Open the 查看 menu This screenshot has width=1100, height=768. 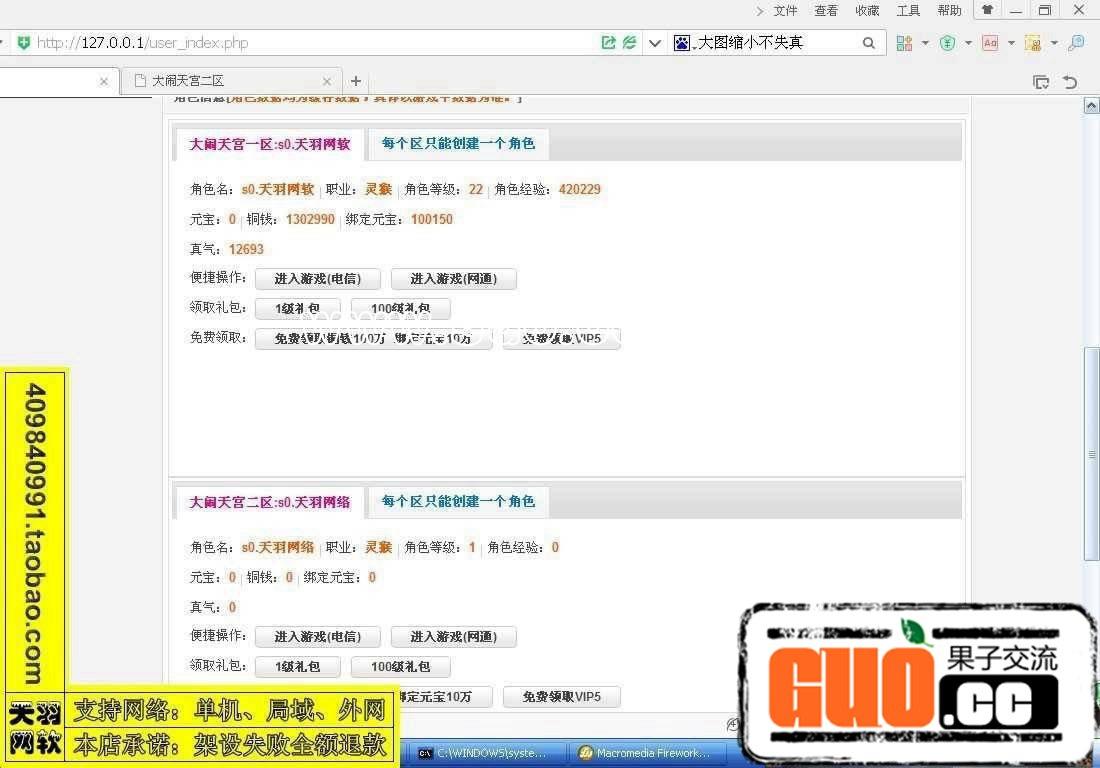point(826,11)
